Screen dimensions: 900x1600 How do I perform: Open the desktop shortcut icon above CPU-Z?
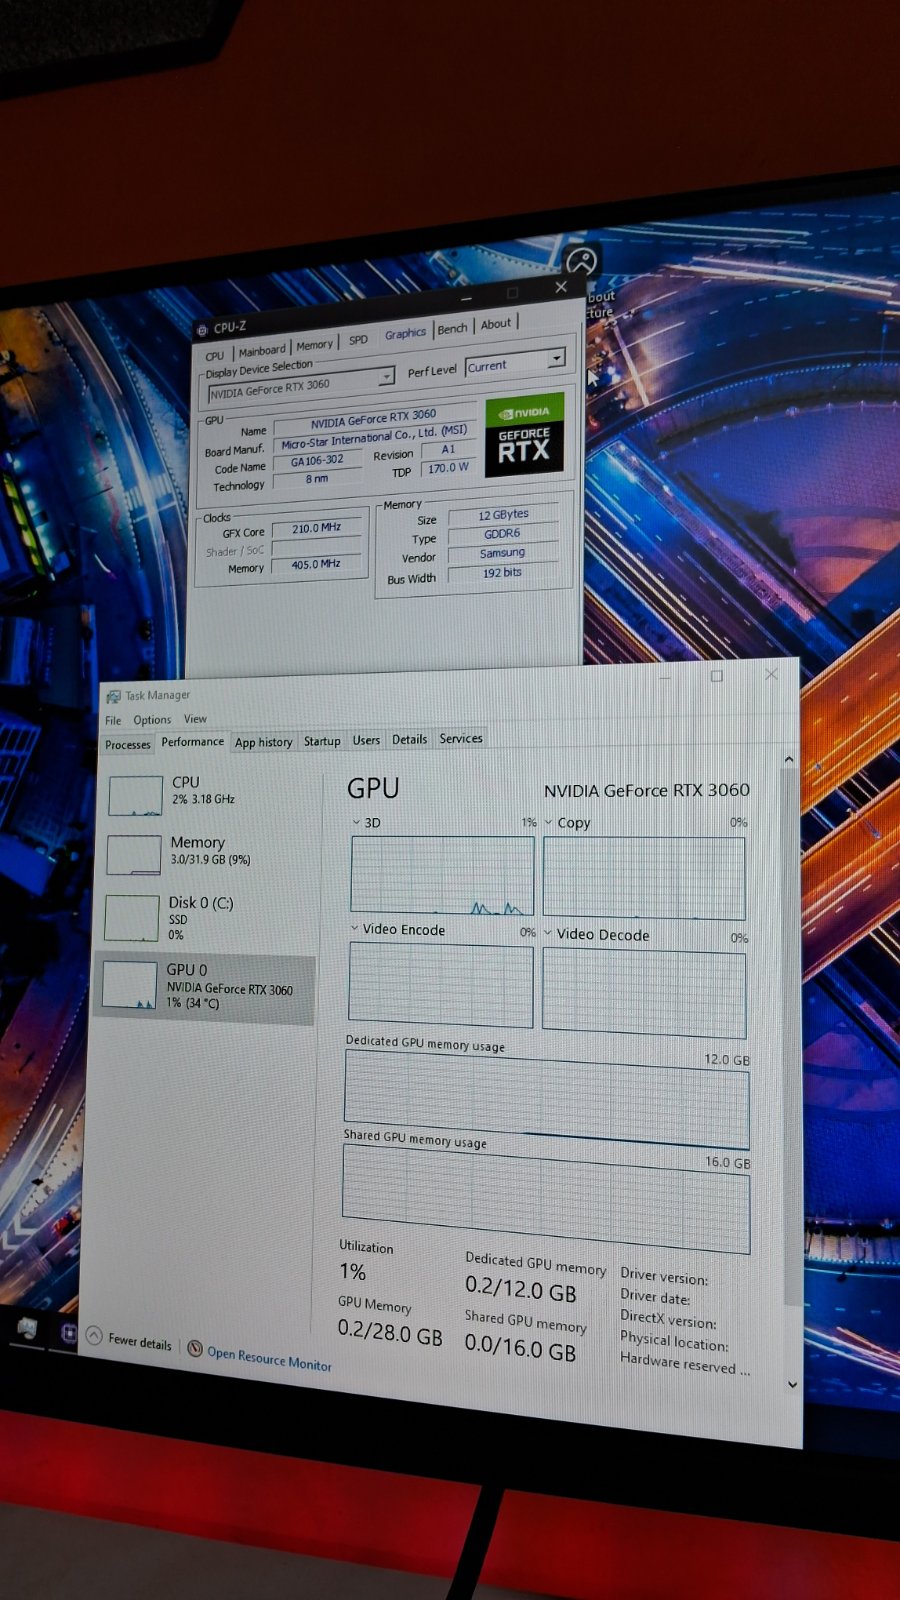tap(581, 263)
